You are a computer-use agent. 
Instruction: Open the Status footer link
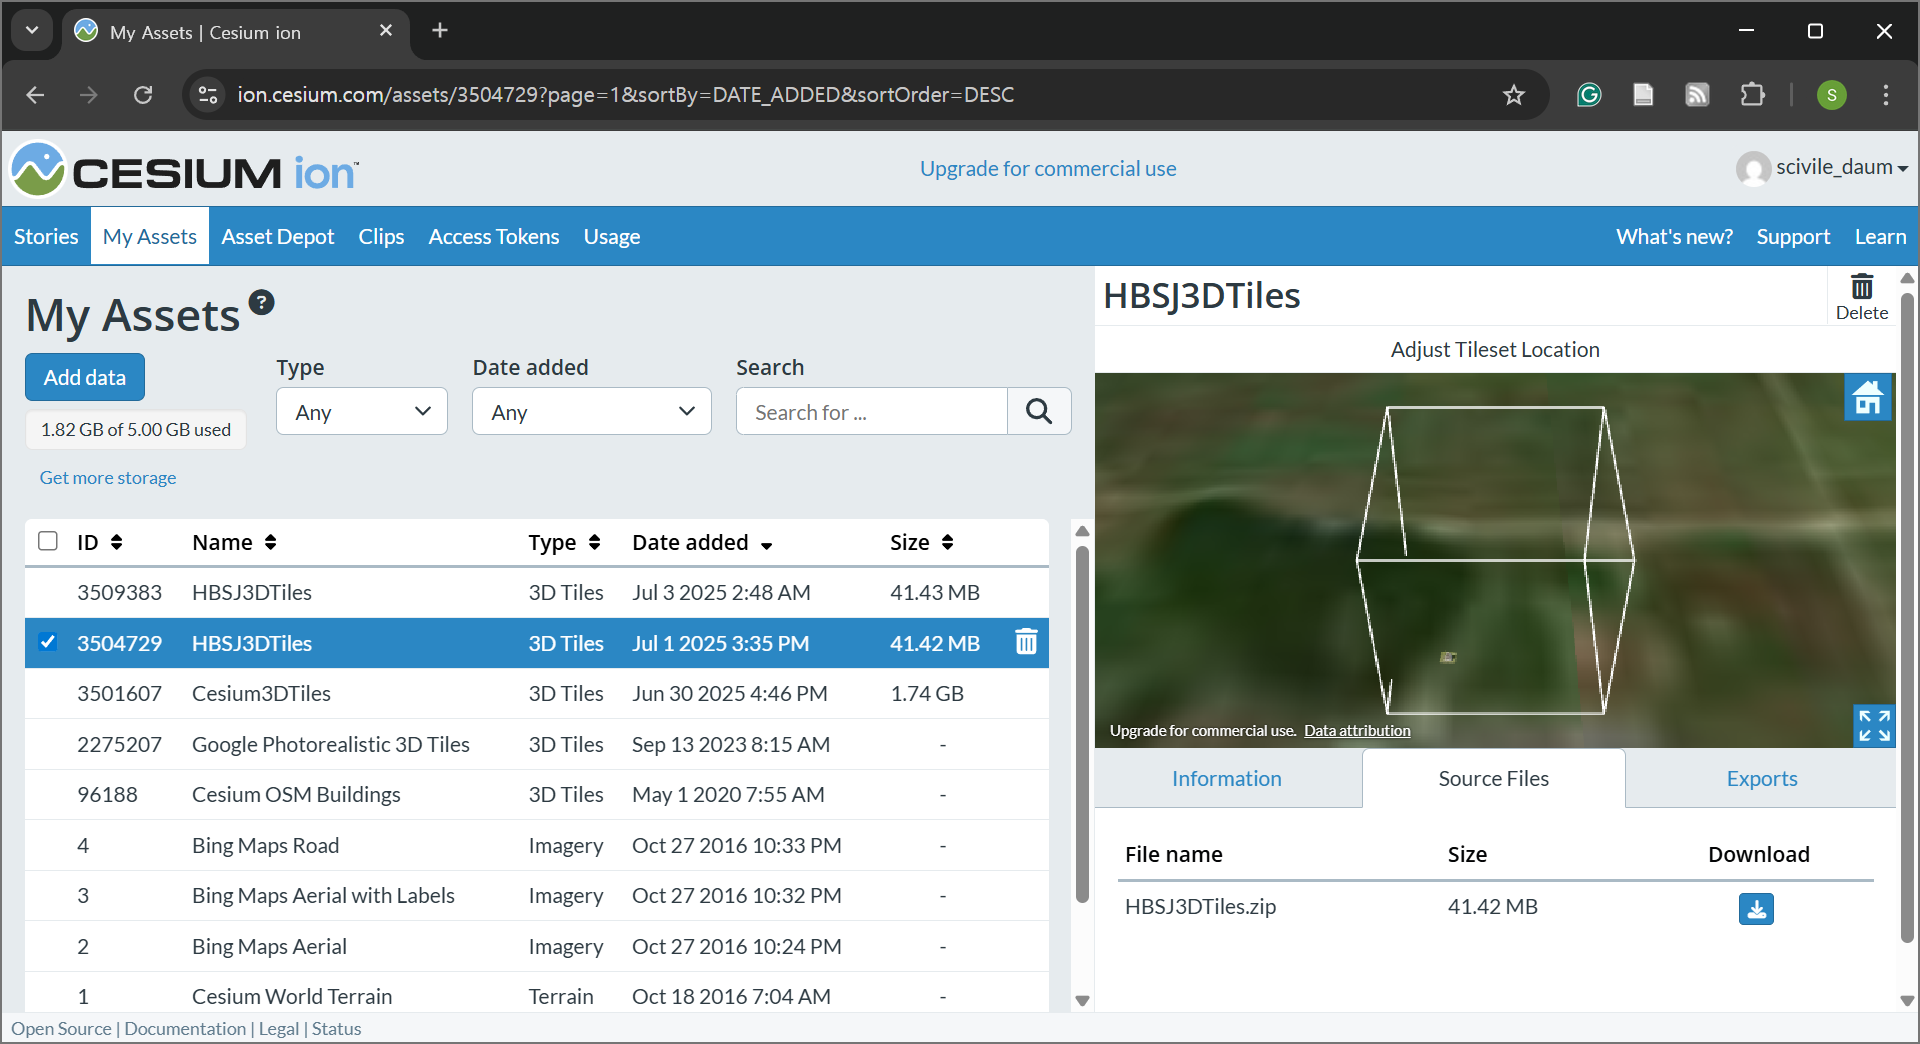point(336,1028)
